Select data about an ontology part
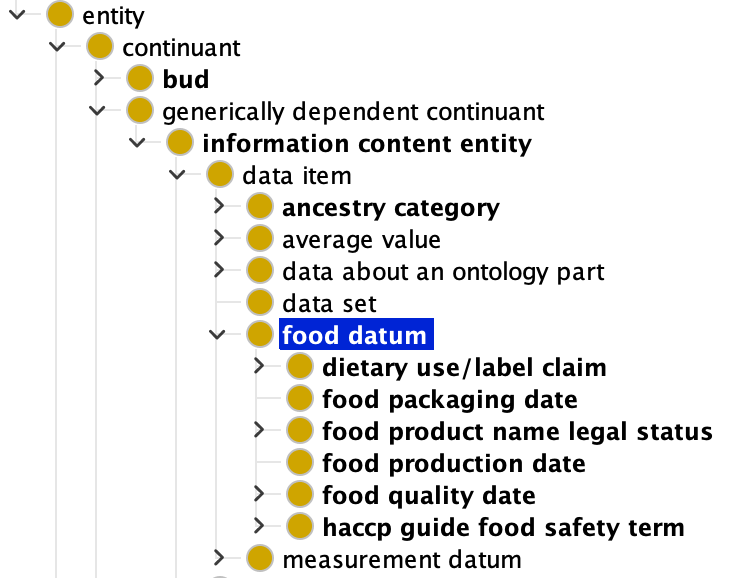Screen dimensions: 742x578 pyautogui.click(x=443, y=272)
